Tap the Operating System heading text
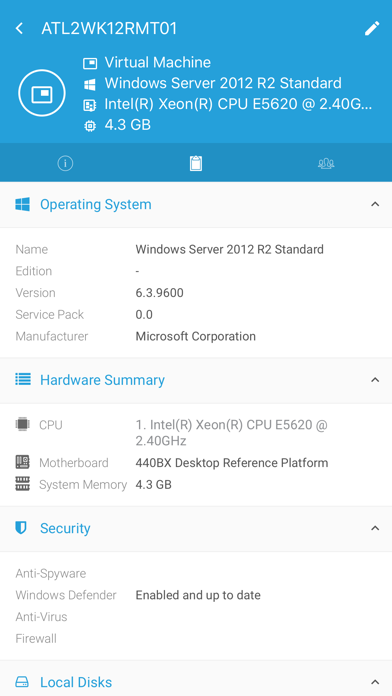 click(96, 205)
